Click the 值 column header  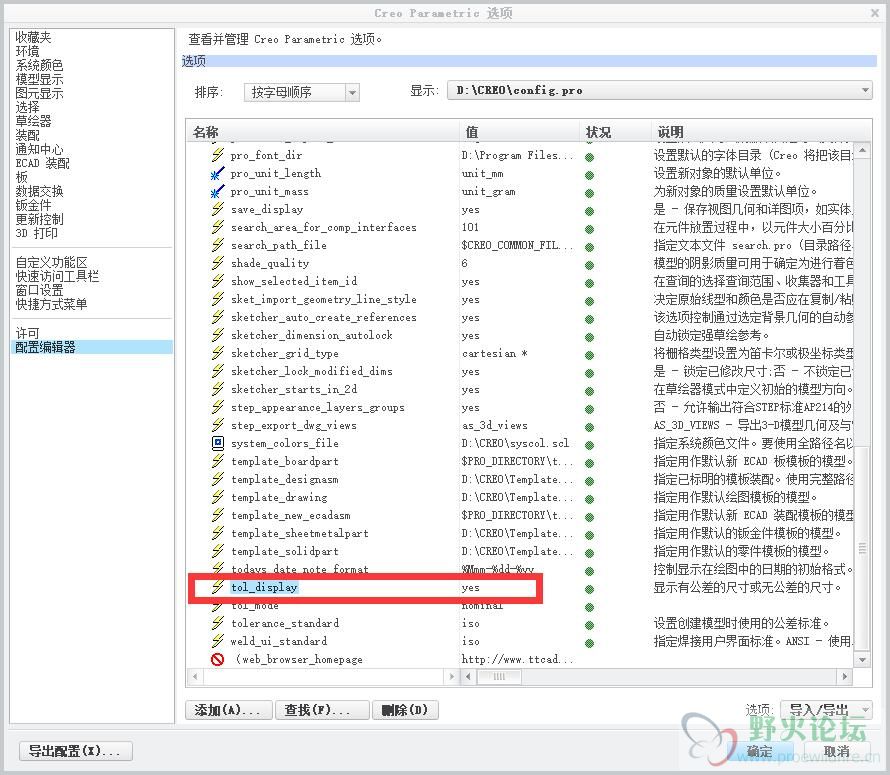(519, 132)
